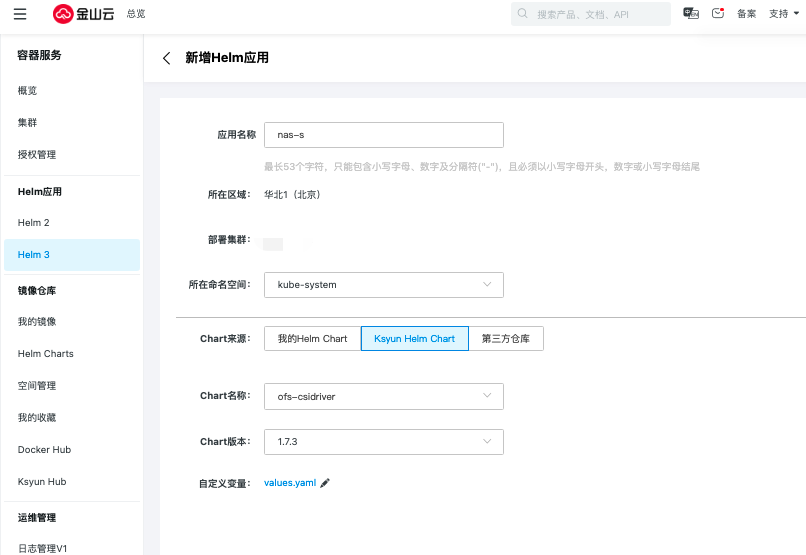806x555 pixels.
Task: Select the 我的Helm Chart source option
Action: coord(312,339)
